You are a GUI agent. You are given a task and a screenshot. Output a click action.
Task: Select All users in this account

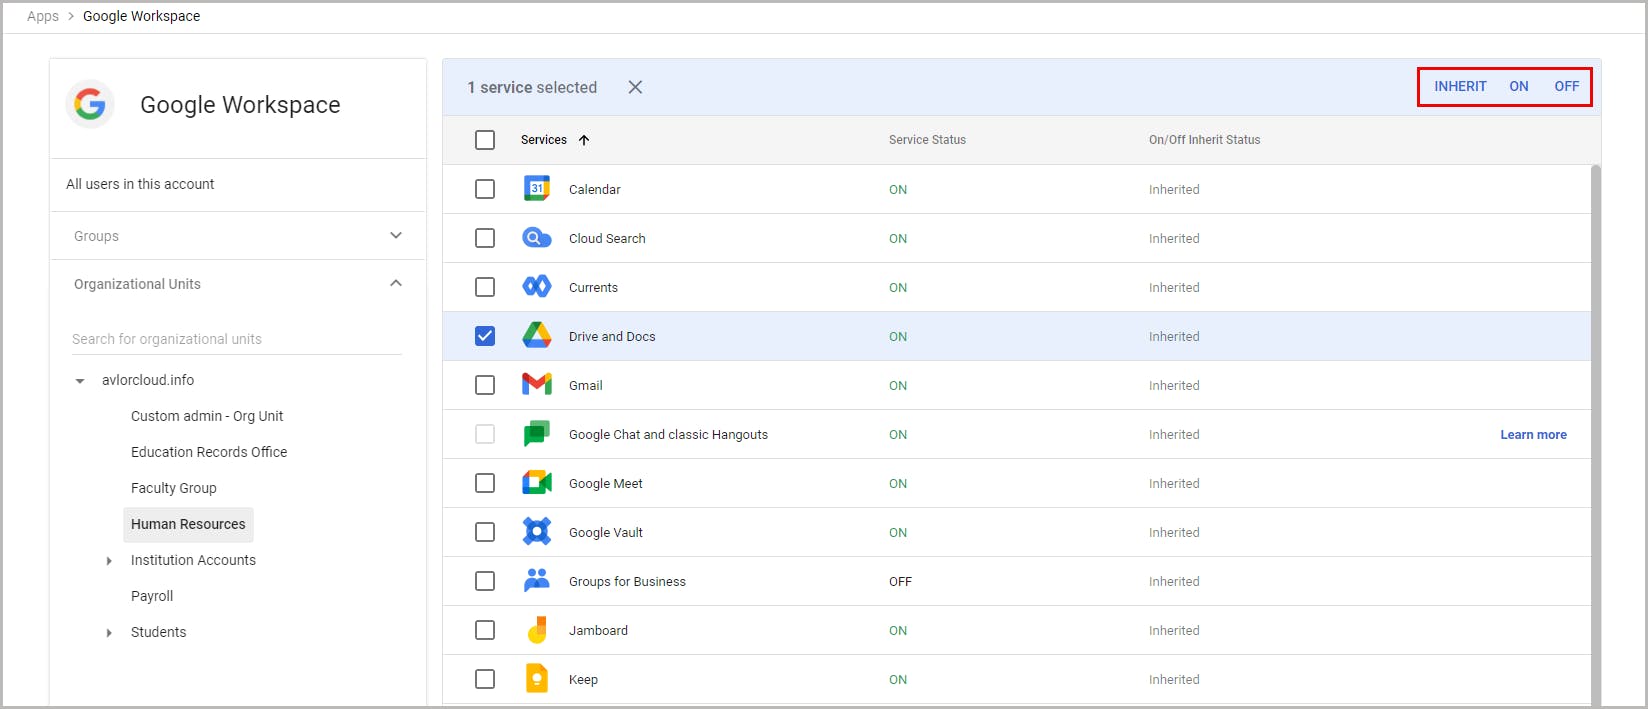(140, 184)
